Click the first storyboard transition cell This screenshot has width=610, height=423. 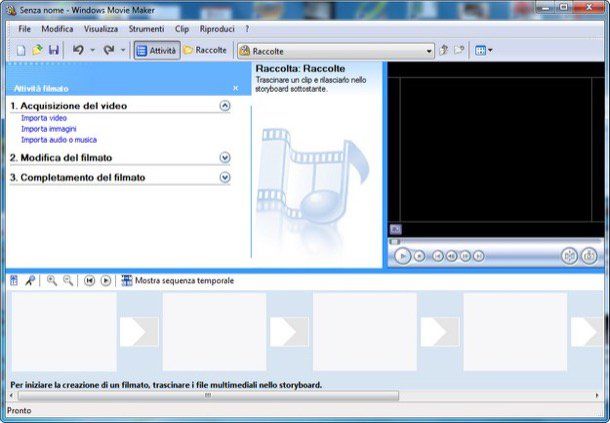coord(139,332)
